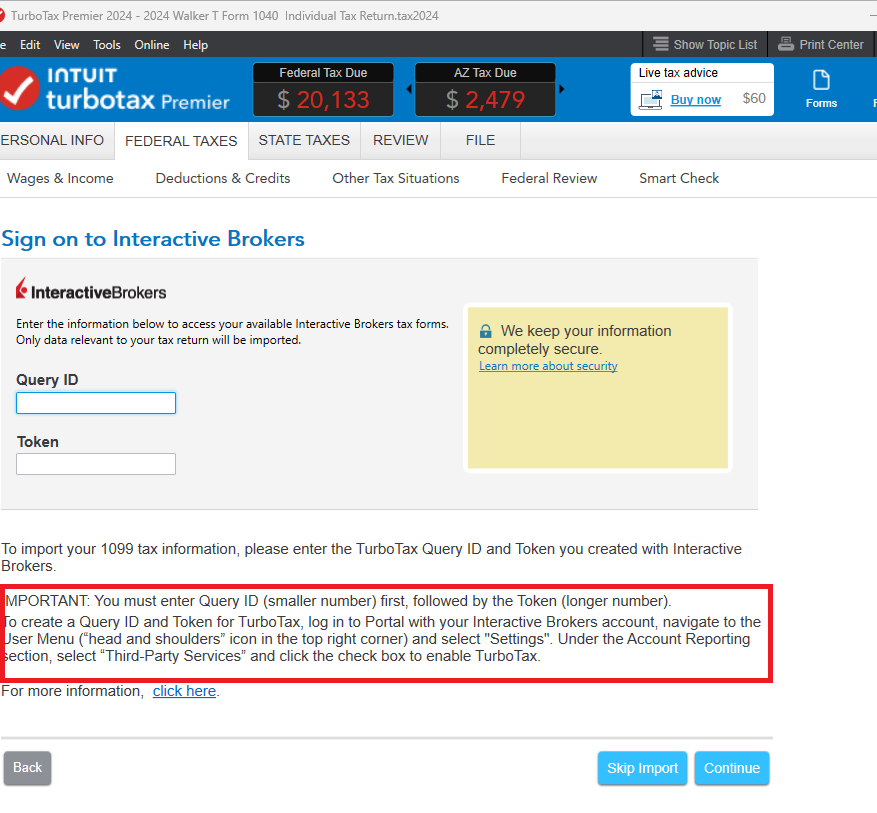
Task: Switch to the State Taxes tab
Action: point(304,140)
